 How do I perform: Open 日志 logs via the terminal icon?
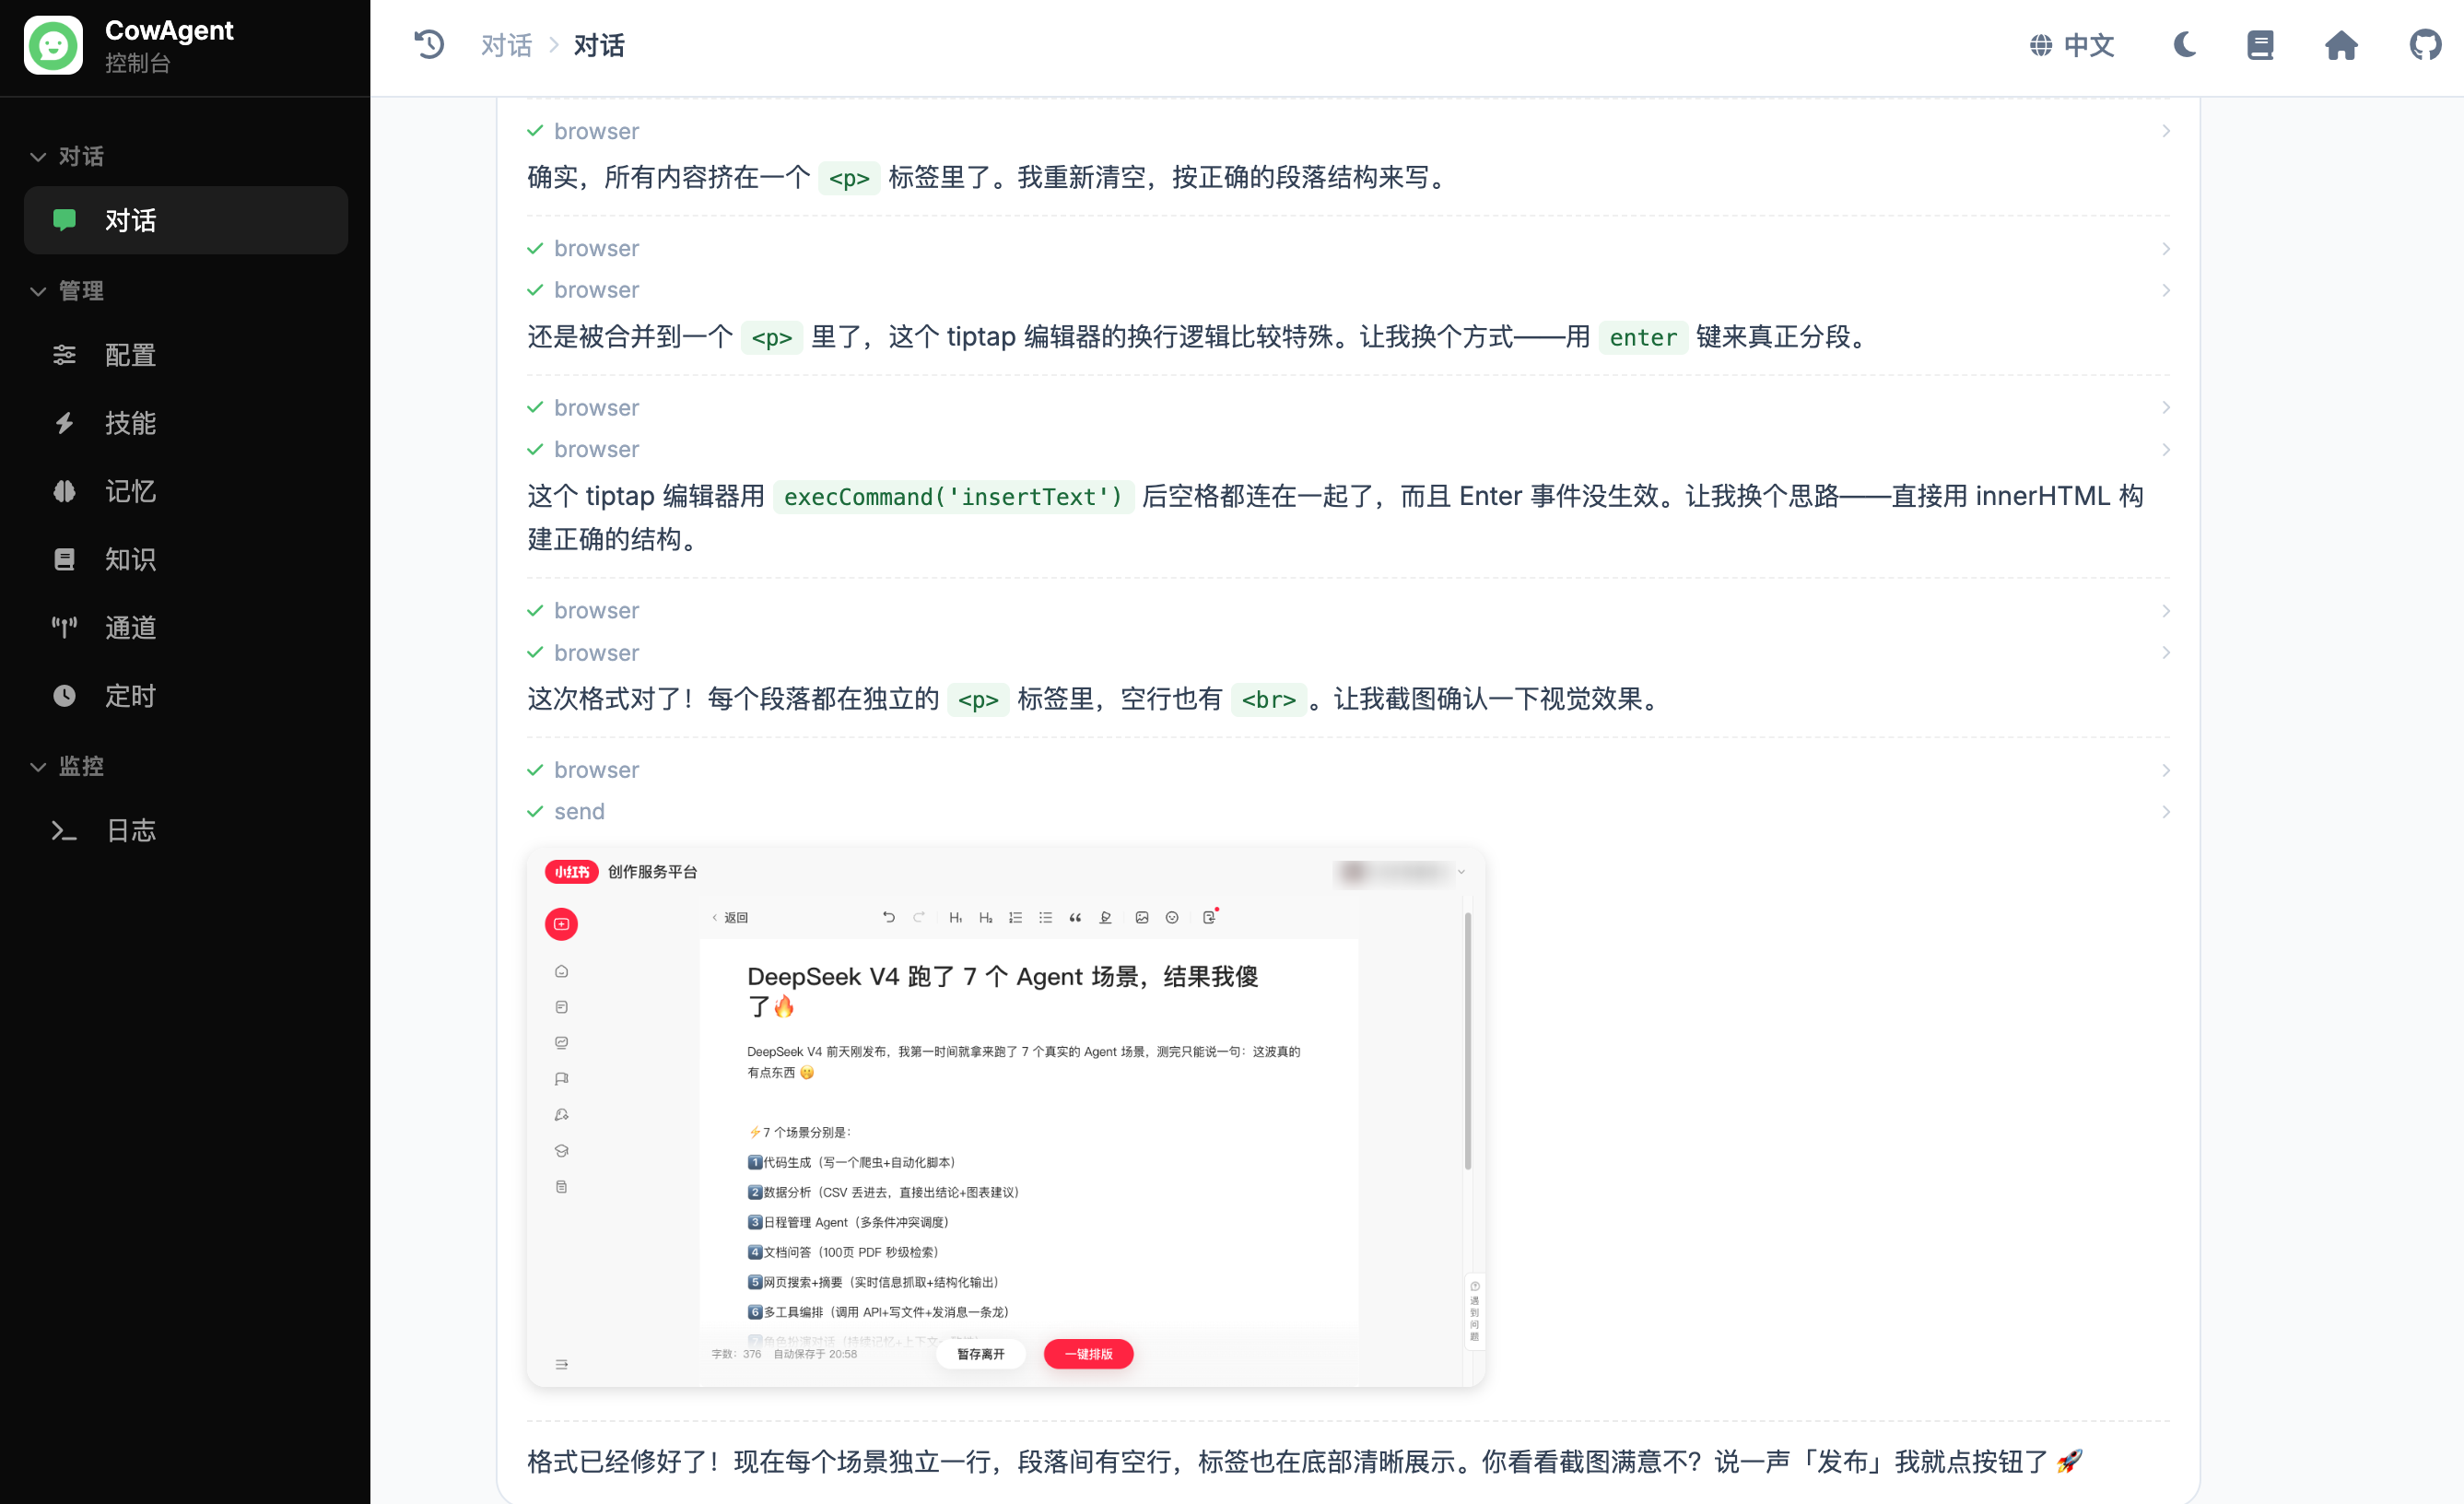point(130,830)
